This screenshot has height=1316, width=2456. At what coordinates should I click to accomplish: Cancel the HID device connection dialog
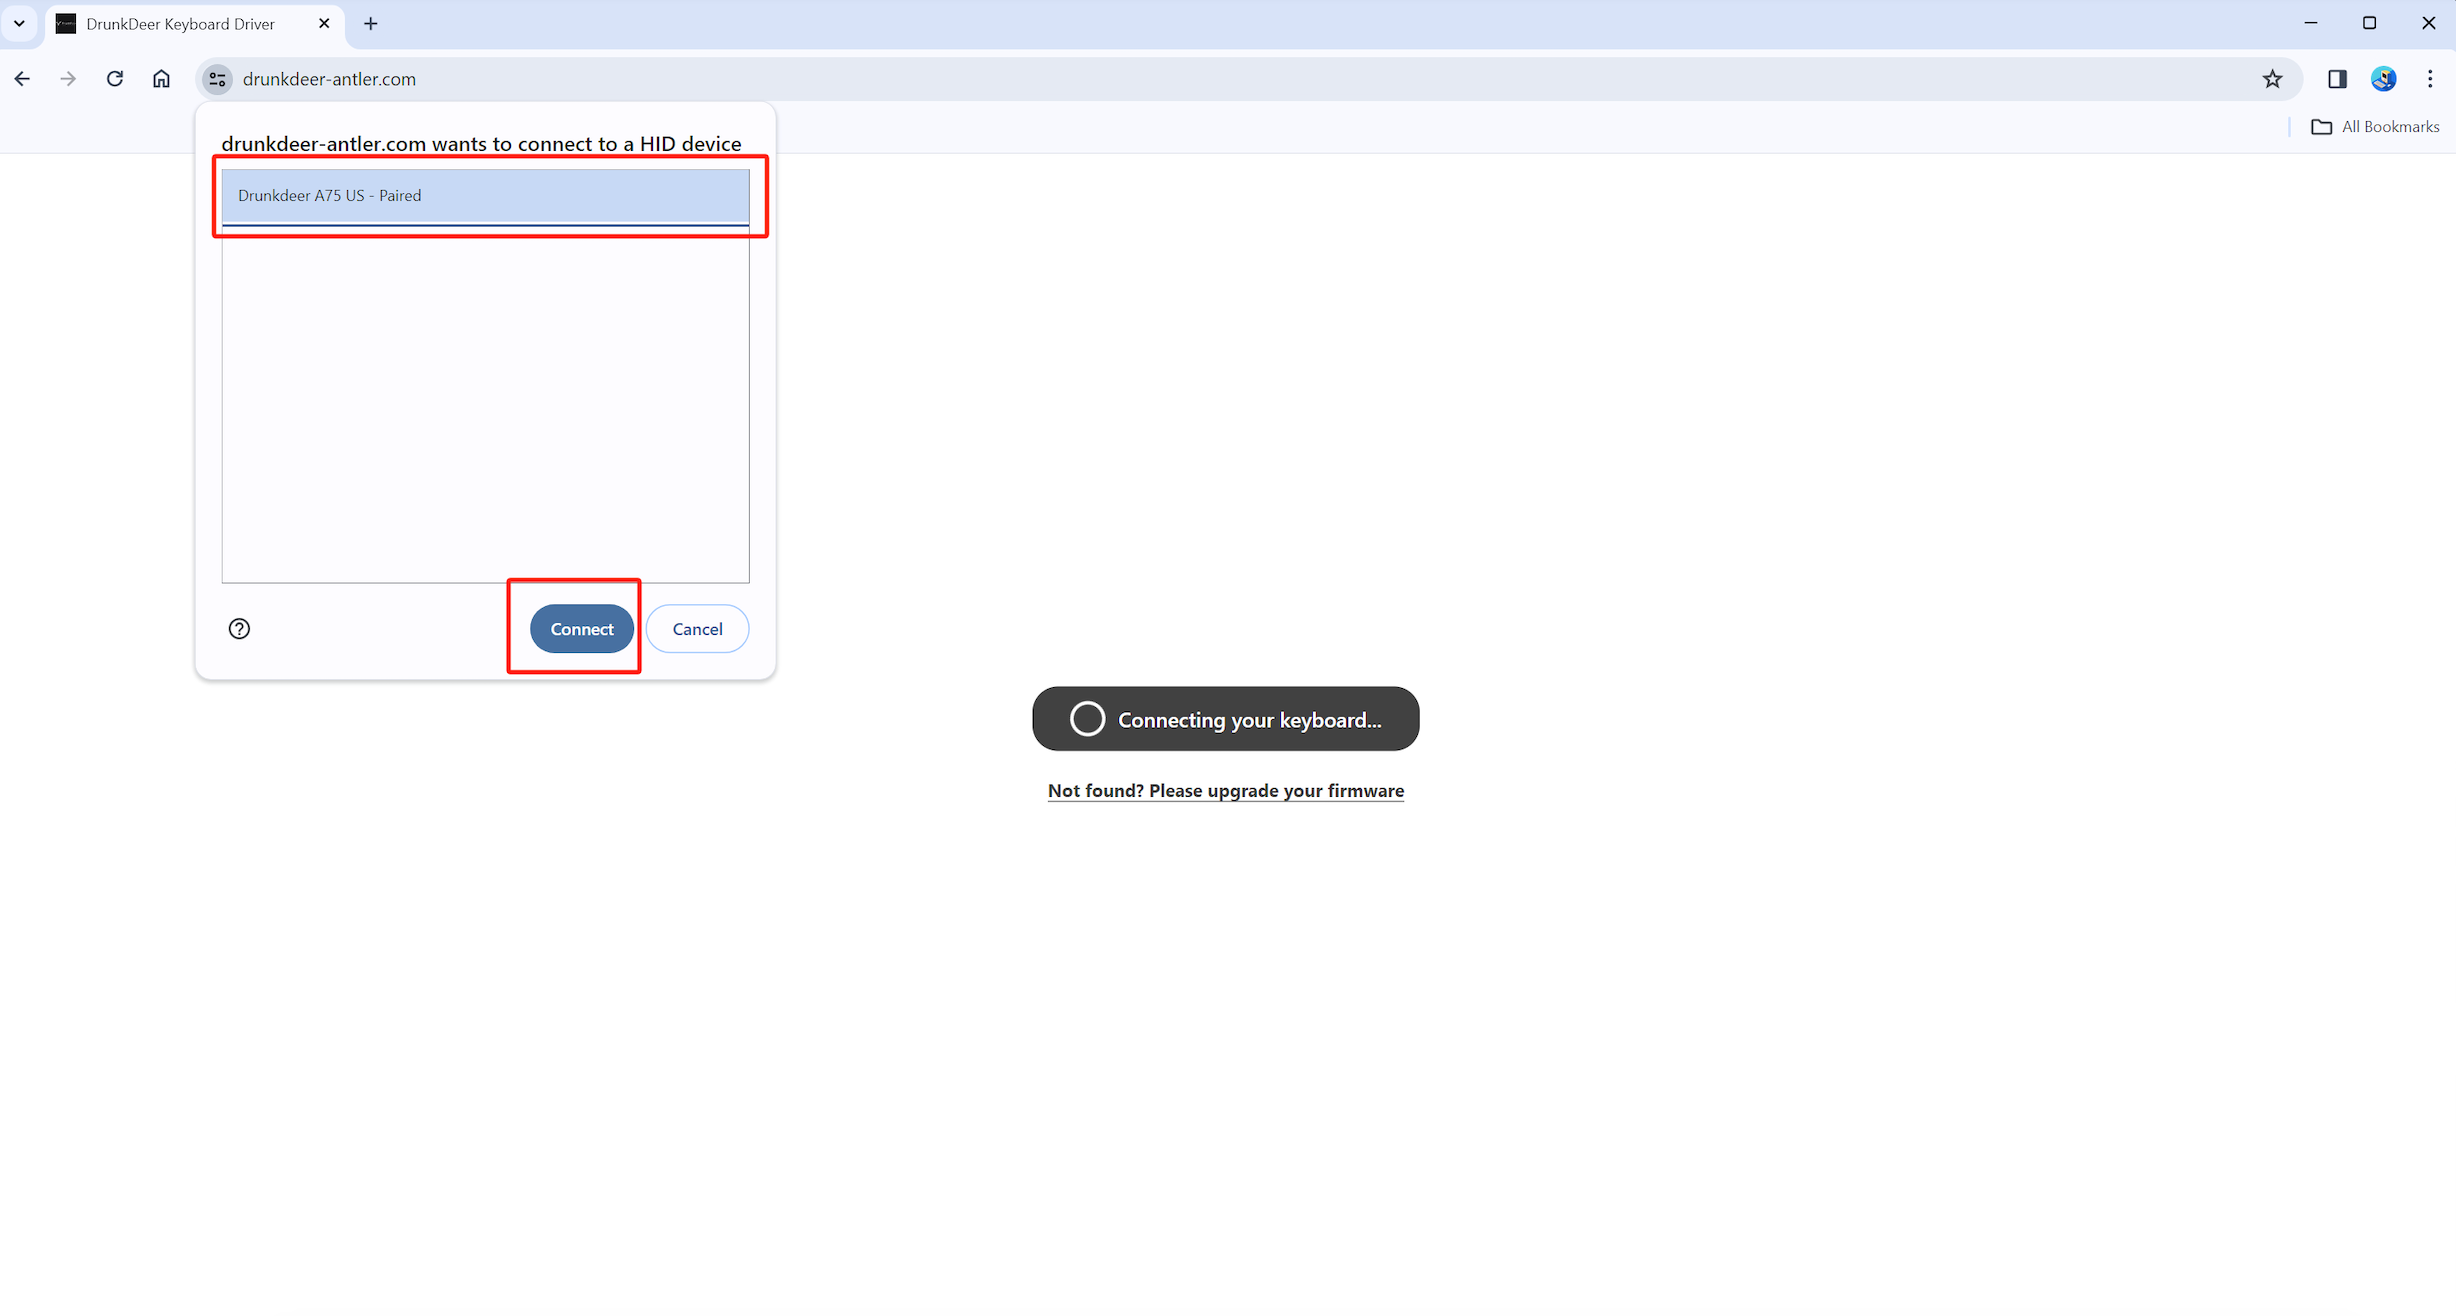click(697, 629)
